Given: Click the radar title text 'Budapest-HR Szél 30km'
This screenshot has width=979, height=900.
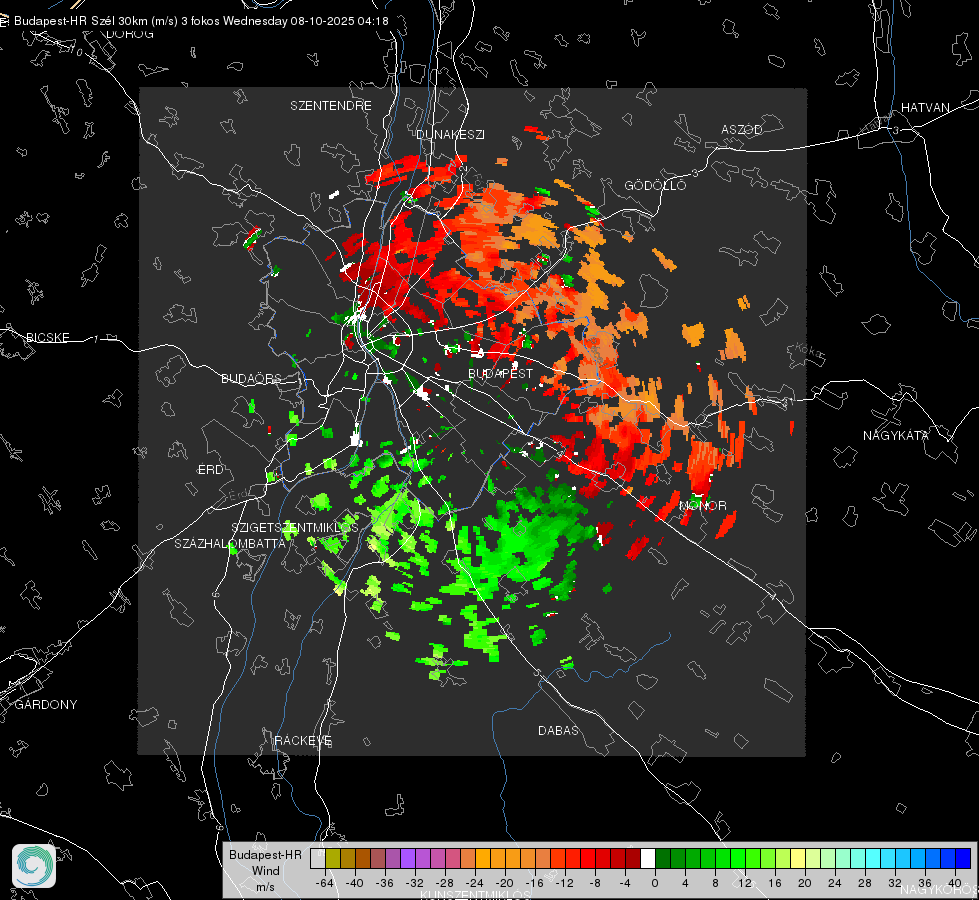Looking at the screenshot, I should [80, 21].
